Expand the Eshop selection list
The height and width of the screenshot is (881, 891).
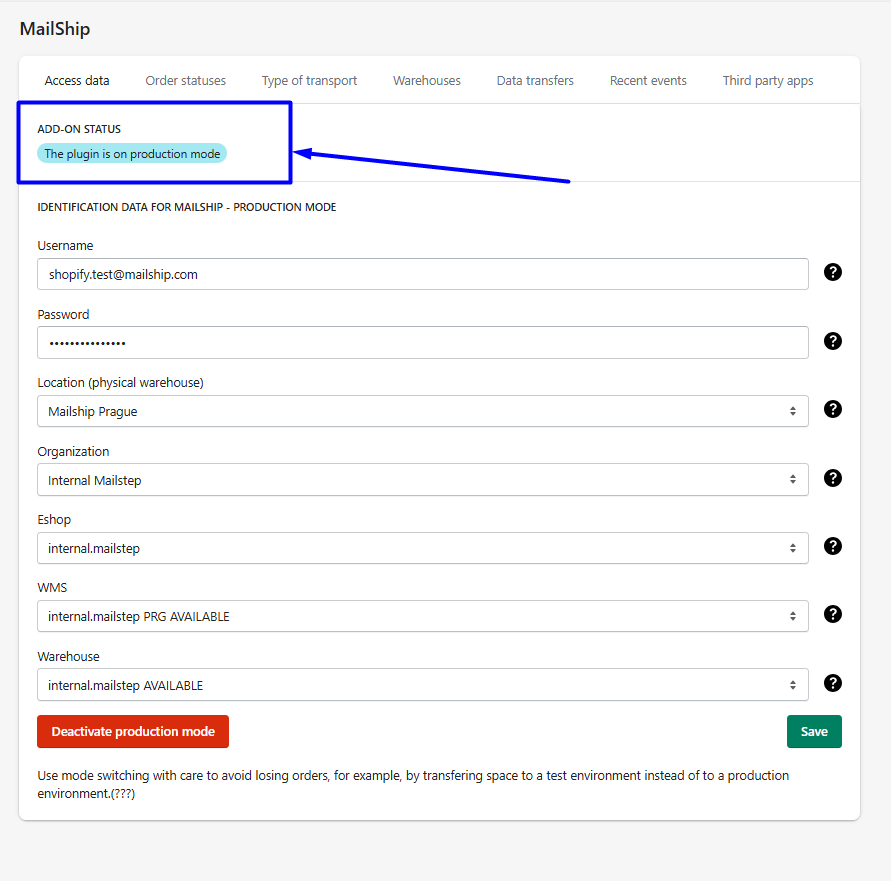point(422,548)
